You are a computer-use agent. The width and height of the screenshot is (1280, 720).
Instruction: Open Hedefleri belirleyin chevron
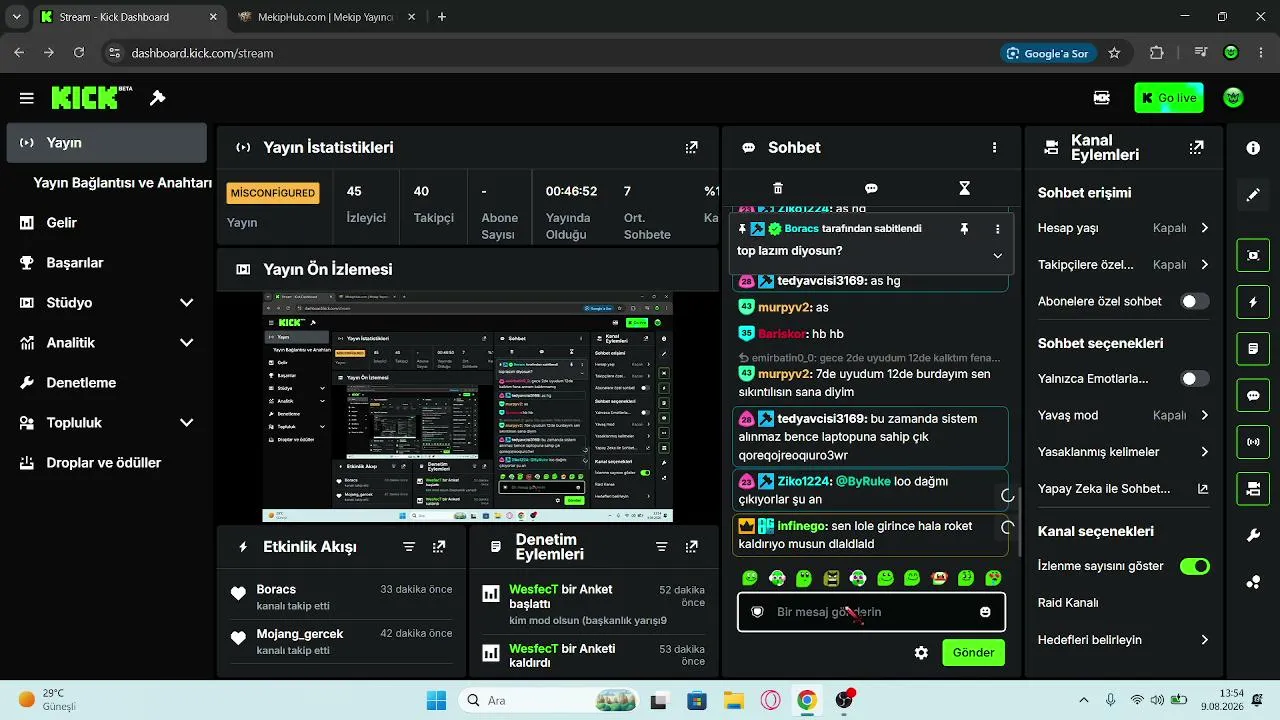click(1205, 640)
